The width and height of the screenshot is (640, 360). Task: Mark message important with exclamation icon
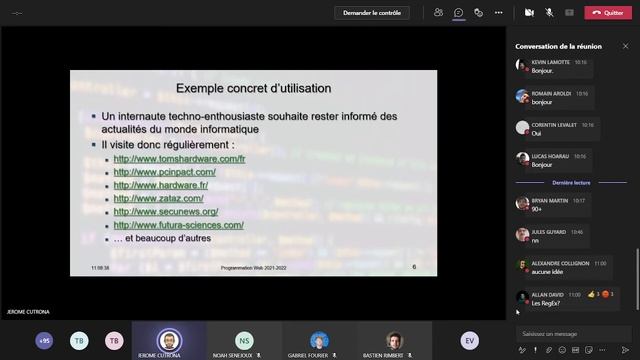[x=535, y=350]
